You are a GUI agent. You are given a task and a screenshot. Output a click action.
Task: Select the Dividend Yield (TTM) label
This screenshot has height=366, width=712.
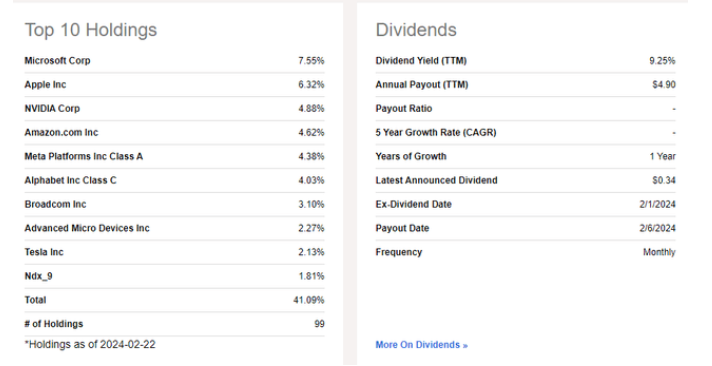tap(421, 61)
